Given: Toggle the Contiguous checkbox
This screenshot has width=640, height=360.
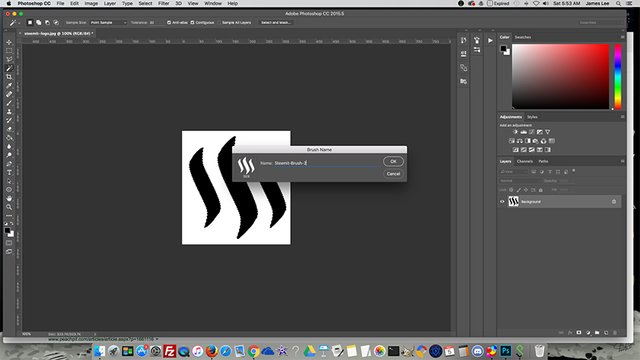Looking at the screenshot, I should (x=192, y=22).
